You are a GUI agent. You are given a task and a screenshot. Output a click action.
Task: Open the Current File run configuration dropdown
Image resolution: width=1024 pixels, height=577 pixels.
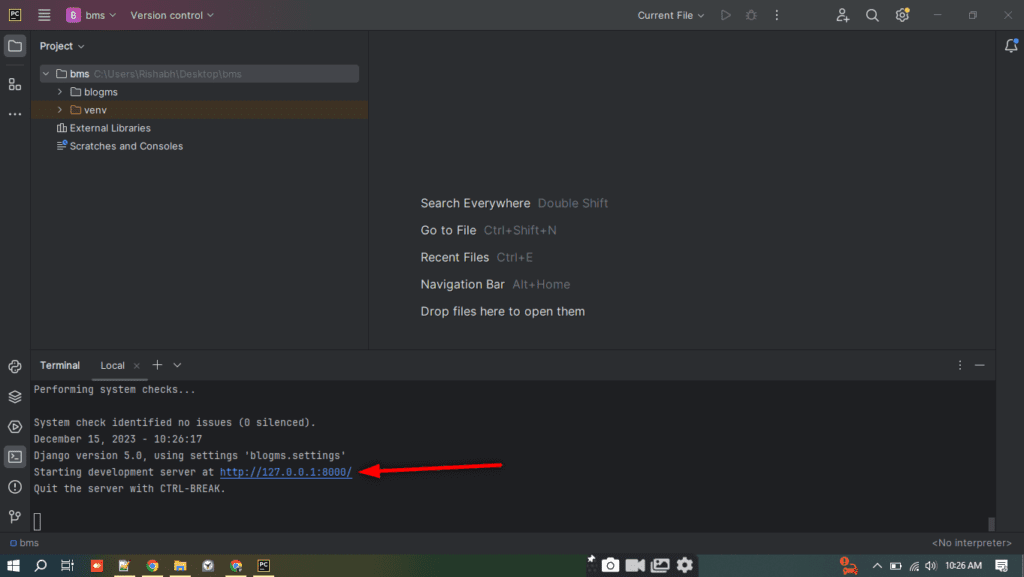coord(671,15)
